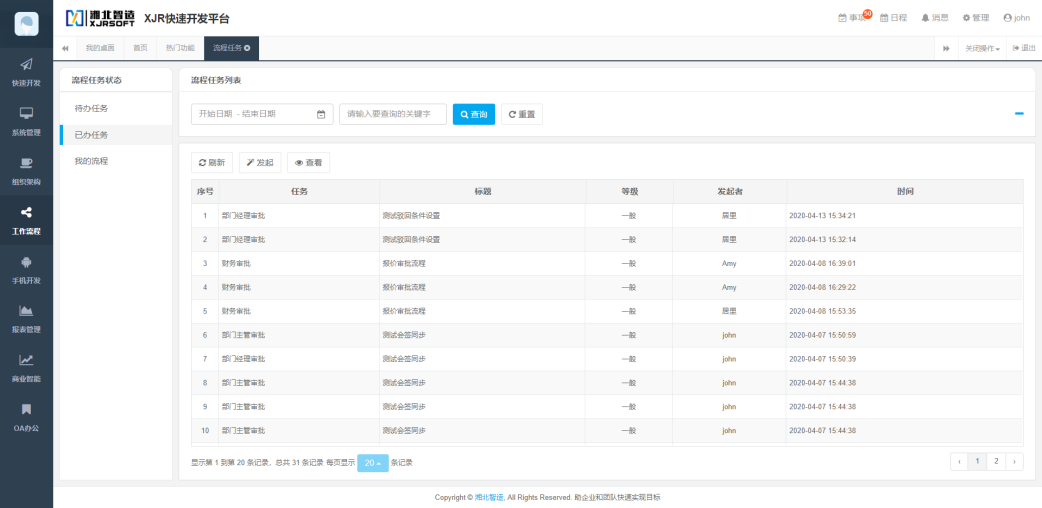Collapse the search panel with the minus icon

point(1019,114)
